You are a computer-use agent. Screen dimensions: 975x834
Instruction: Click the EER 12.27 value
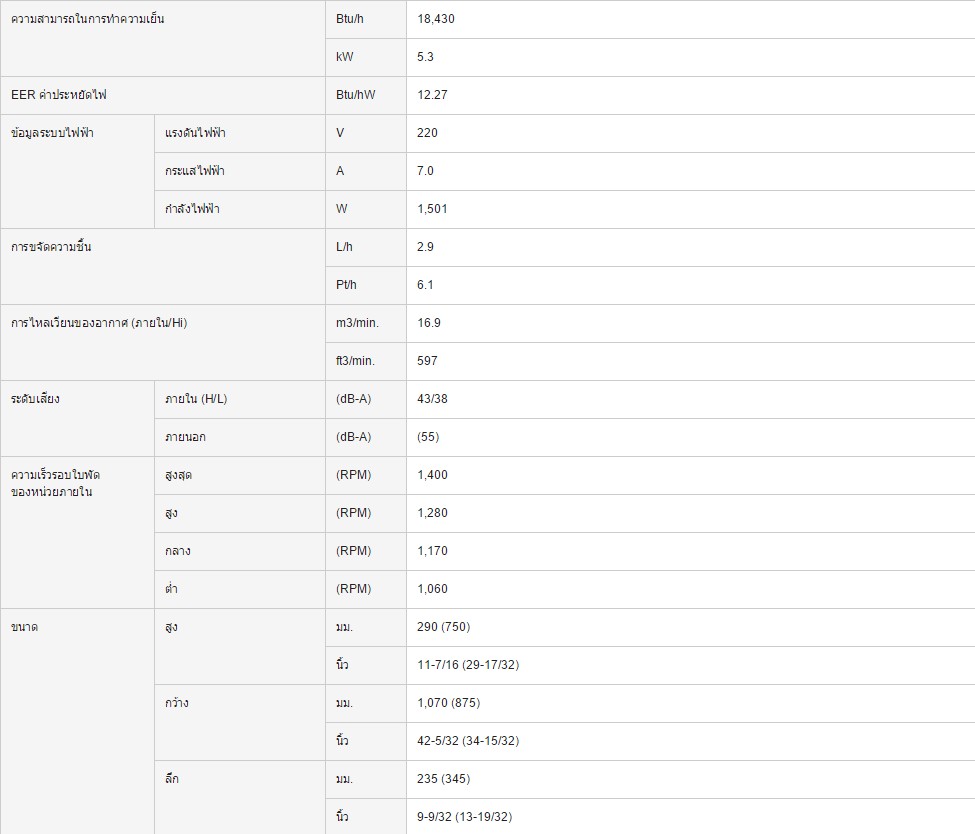tap(432, 95)
